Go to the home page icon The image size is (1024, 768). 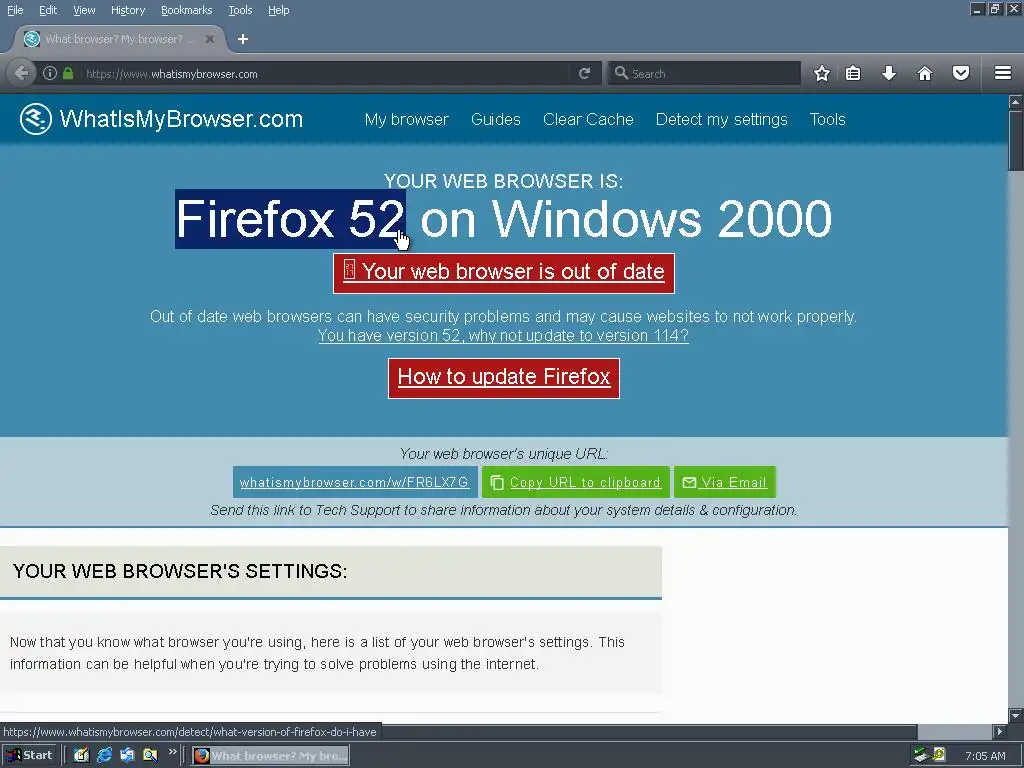925,73
